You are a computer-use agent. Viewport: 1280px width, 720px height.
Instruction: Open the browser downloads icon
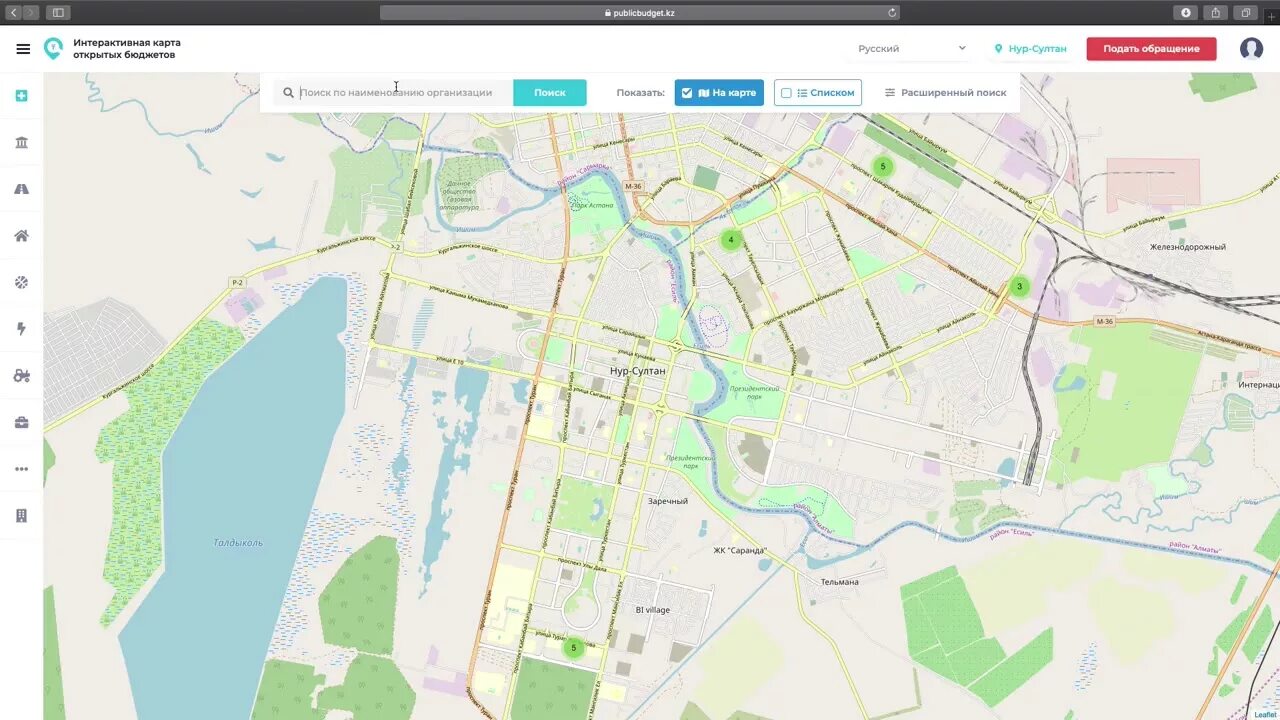[1186, 12]
